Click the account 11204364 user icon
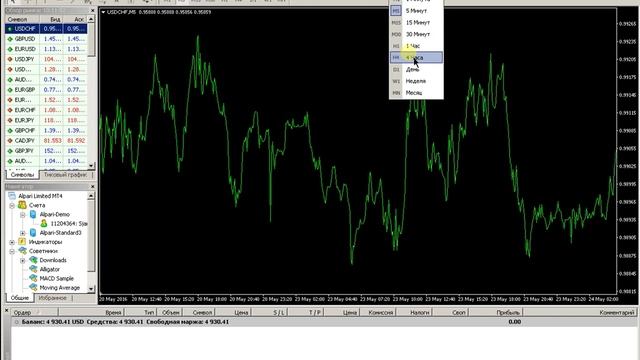The width and height of the screenshot is (640, 360). click(x=43, y=224)
